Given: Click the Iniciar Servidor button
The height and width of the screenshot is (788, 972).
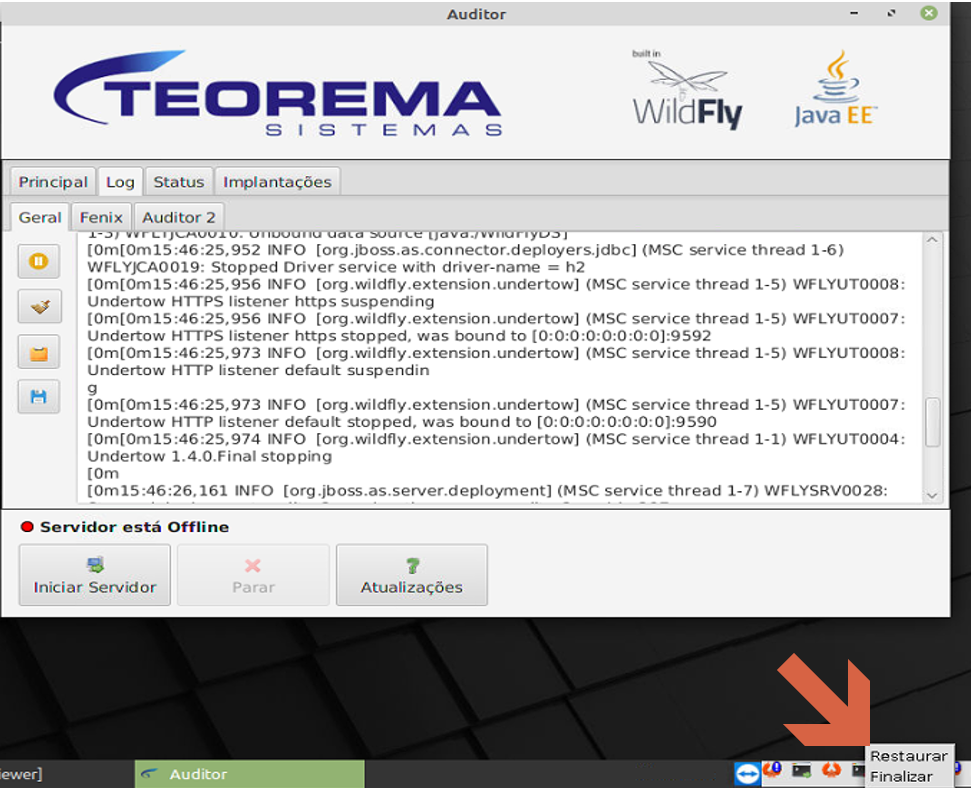Looking at the screenshot, I should click(x=94, y=575).
